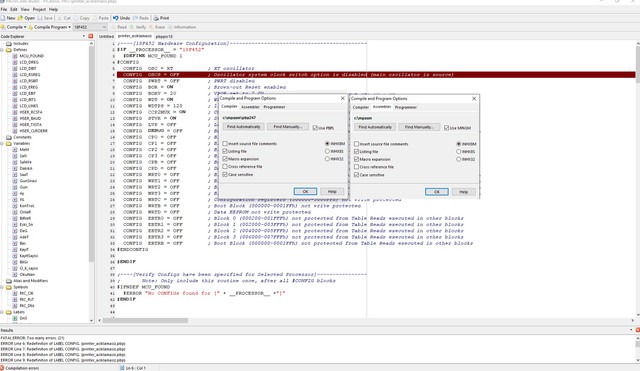Click the editor horizontal scrollbar thumb
The width and height of the screenshot is (640, 371).
click(145, 320)
